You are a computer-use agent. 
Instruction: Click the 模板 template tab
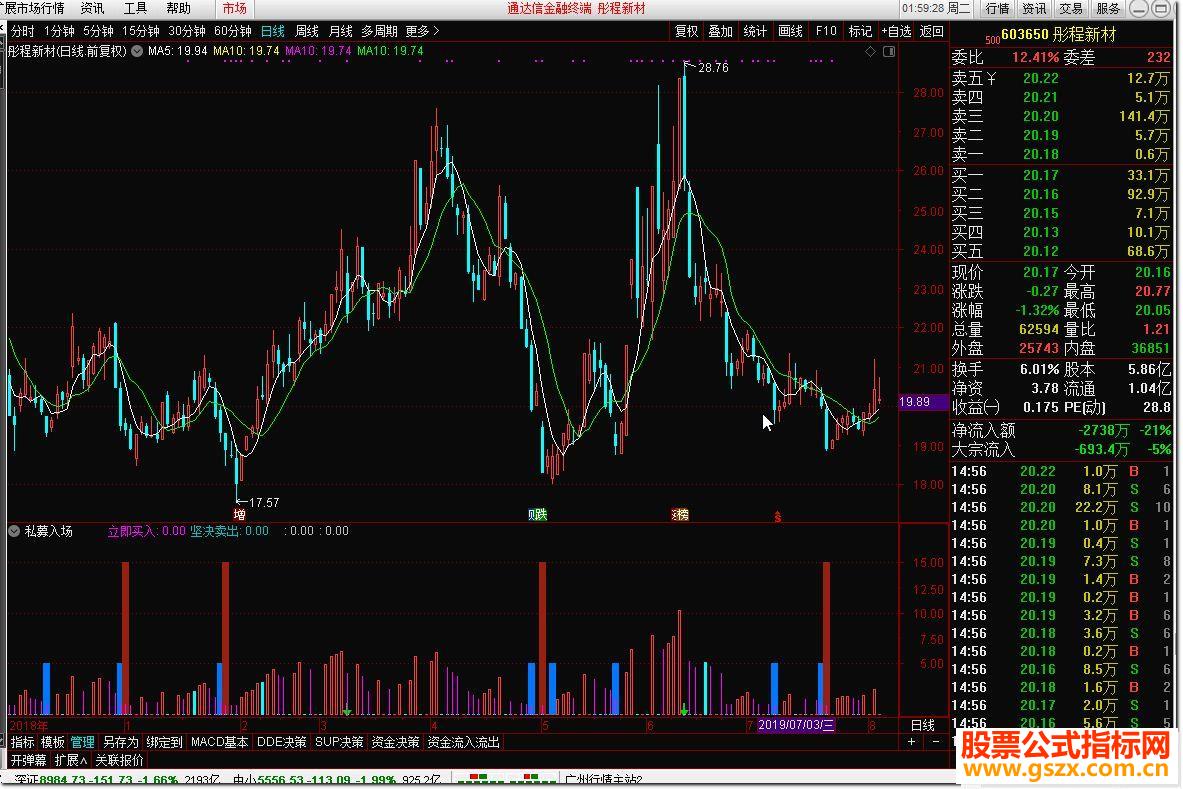click(x=52, y=742)
